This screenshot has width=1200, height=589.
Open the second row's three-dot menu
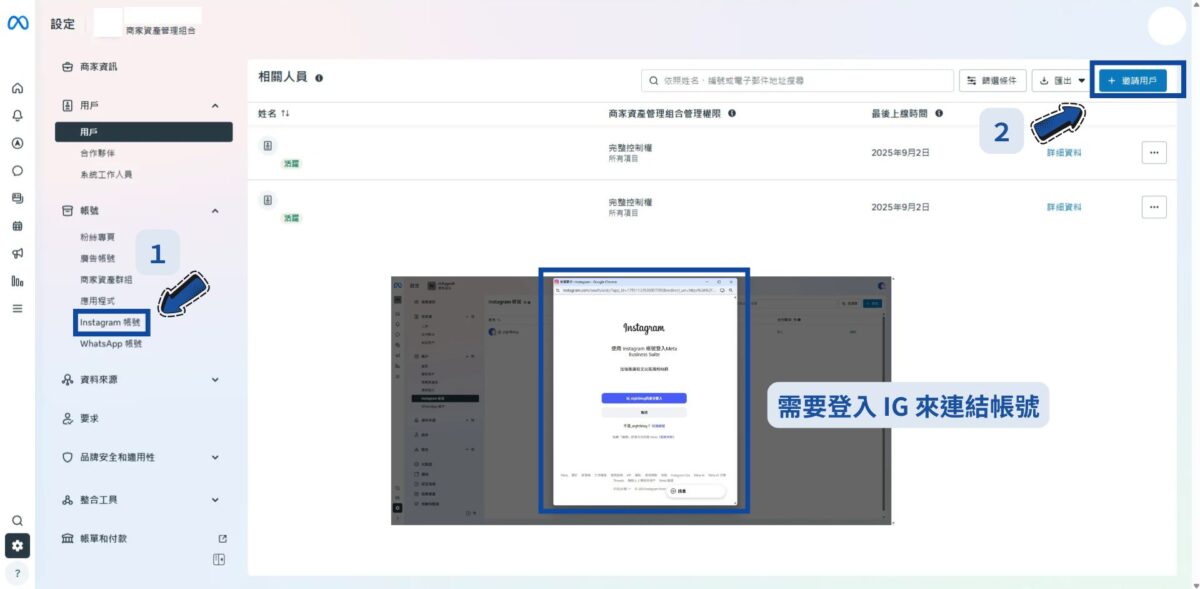tap(1154, 207)
